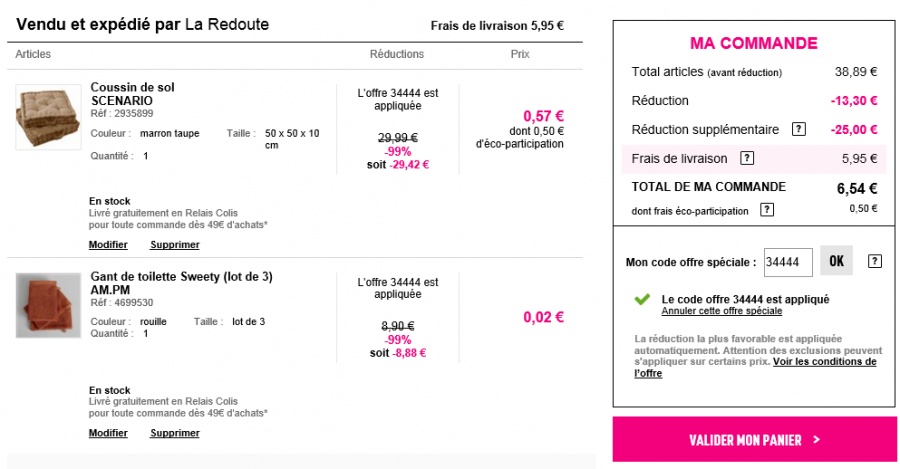Image resolution: width=900 pixels, height=469 pixels.
Task: Click Valider mon panier button
Action: [755, 439]
